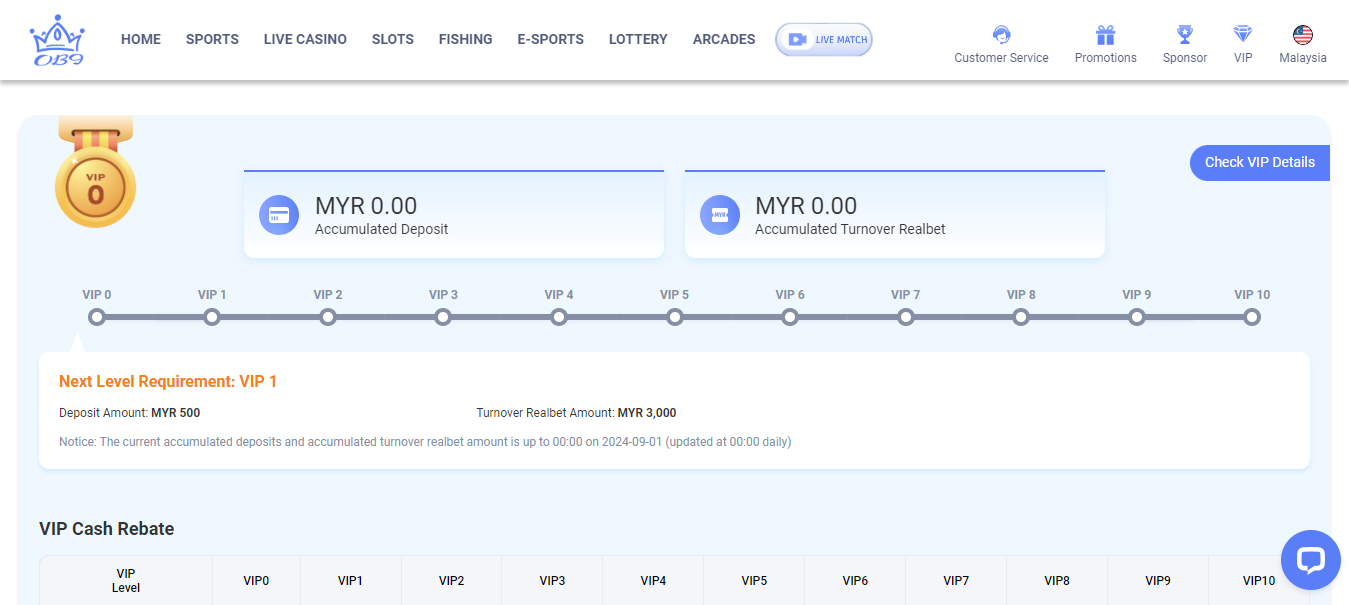
Task: Navigate to the LOTTERY page
Action: click(638, 39)
